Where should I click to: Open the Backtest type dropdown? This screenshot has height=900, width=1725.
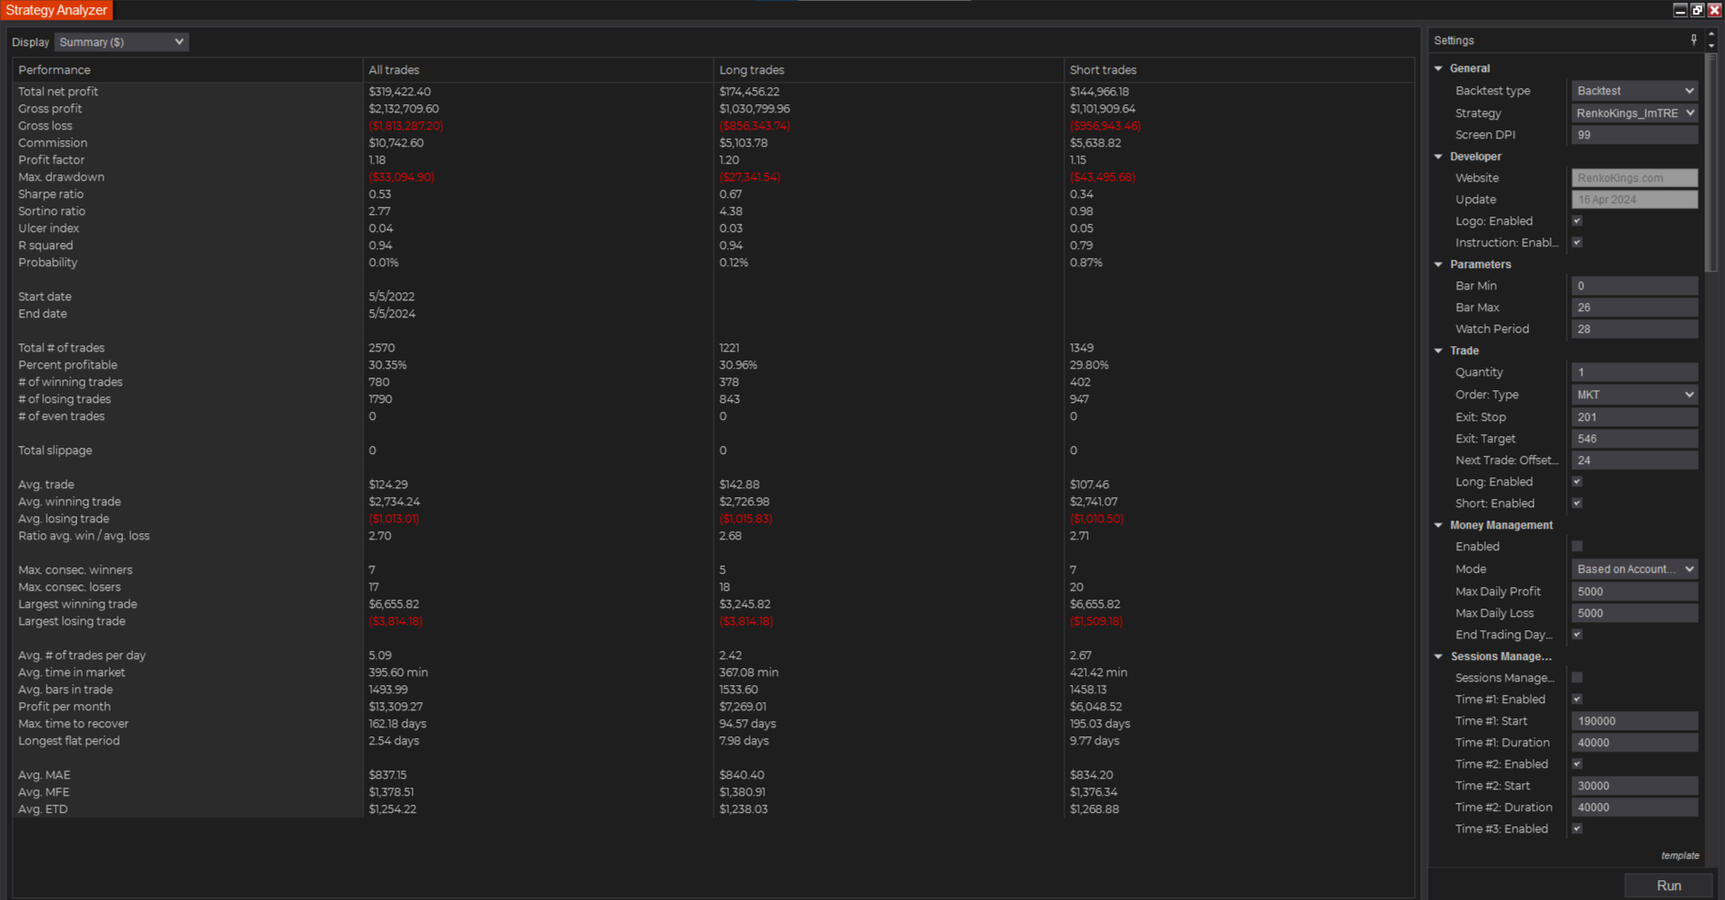click(x=1634, y=91)
